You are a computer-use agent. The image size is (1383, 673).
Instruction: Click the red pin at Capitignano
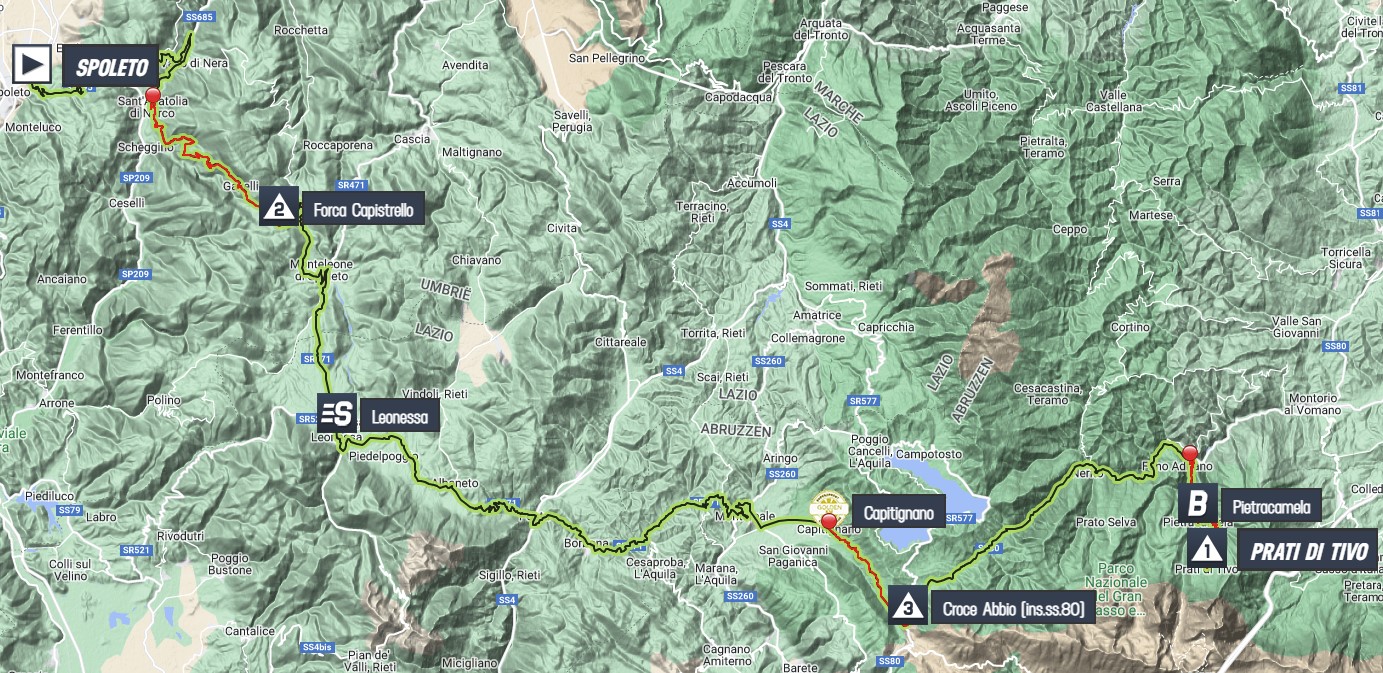pos(829,522)
